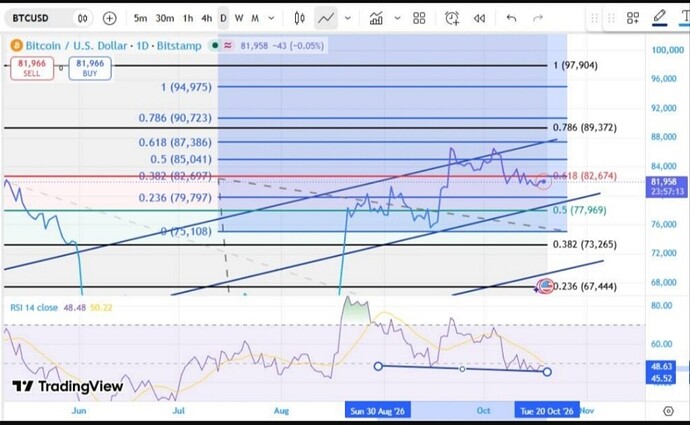The image size is (690, 425).
Task: Open the indicators icon
Action: (x=376, y=18)
